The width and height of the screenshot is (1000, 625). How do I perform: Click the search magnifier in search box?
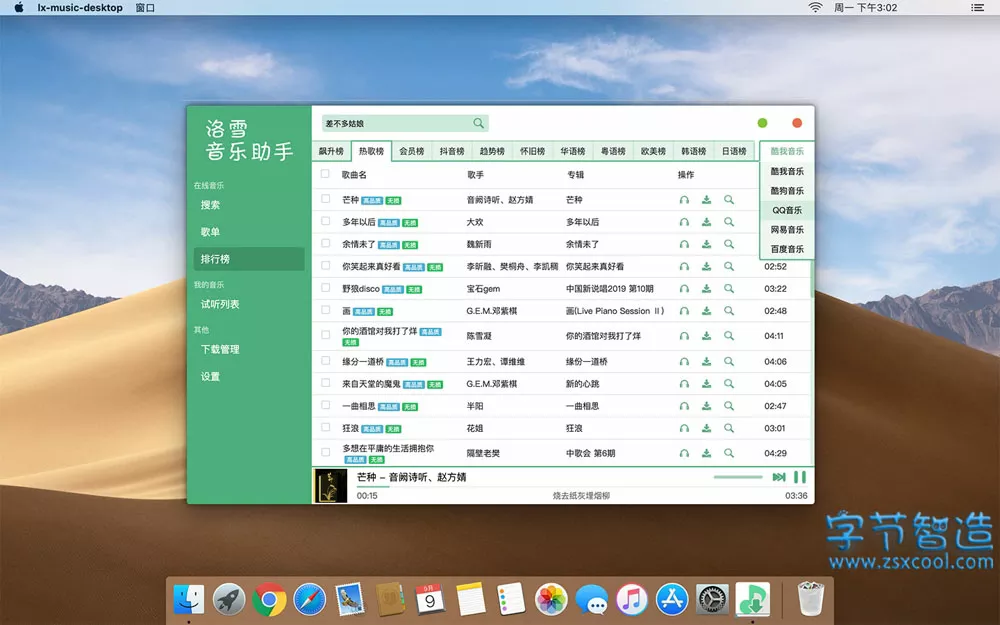click(x=479, y=123)
